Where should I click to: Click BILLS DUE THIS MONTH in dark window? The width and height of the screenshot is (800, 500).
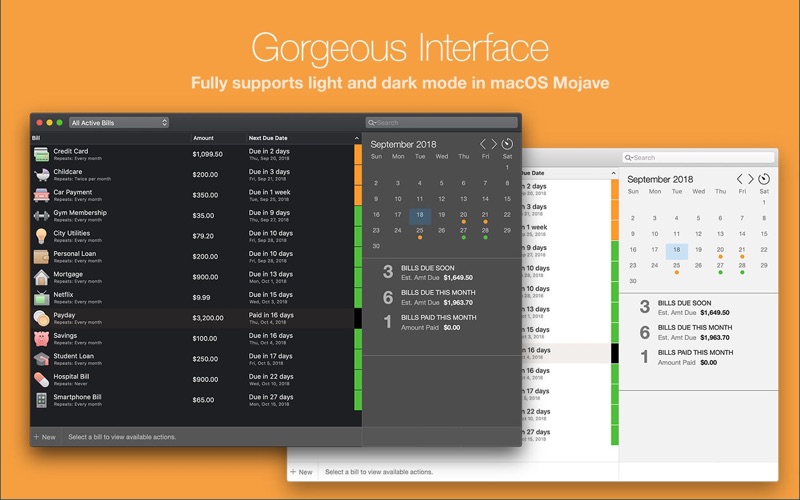click(438, 293)
